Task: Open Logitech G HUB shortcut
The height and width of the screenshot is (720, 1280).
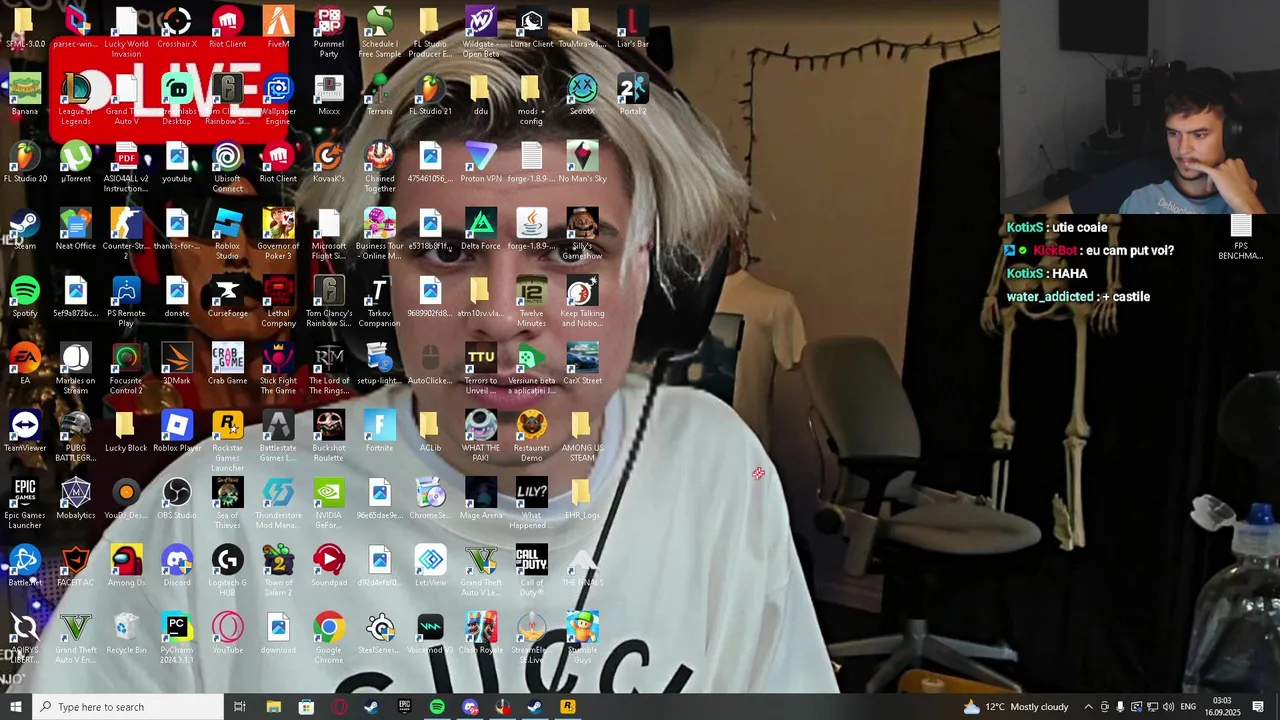Action: point(227,570)
